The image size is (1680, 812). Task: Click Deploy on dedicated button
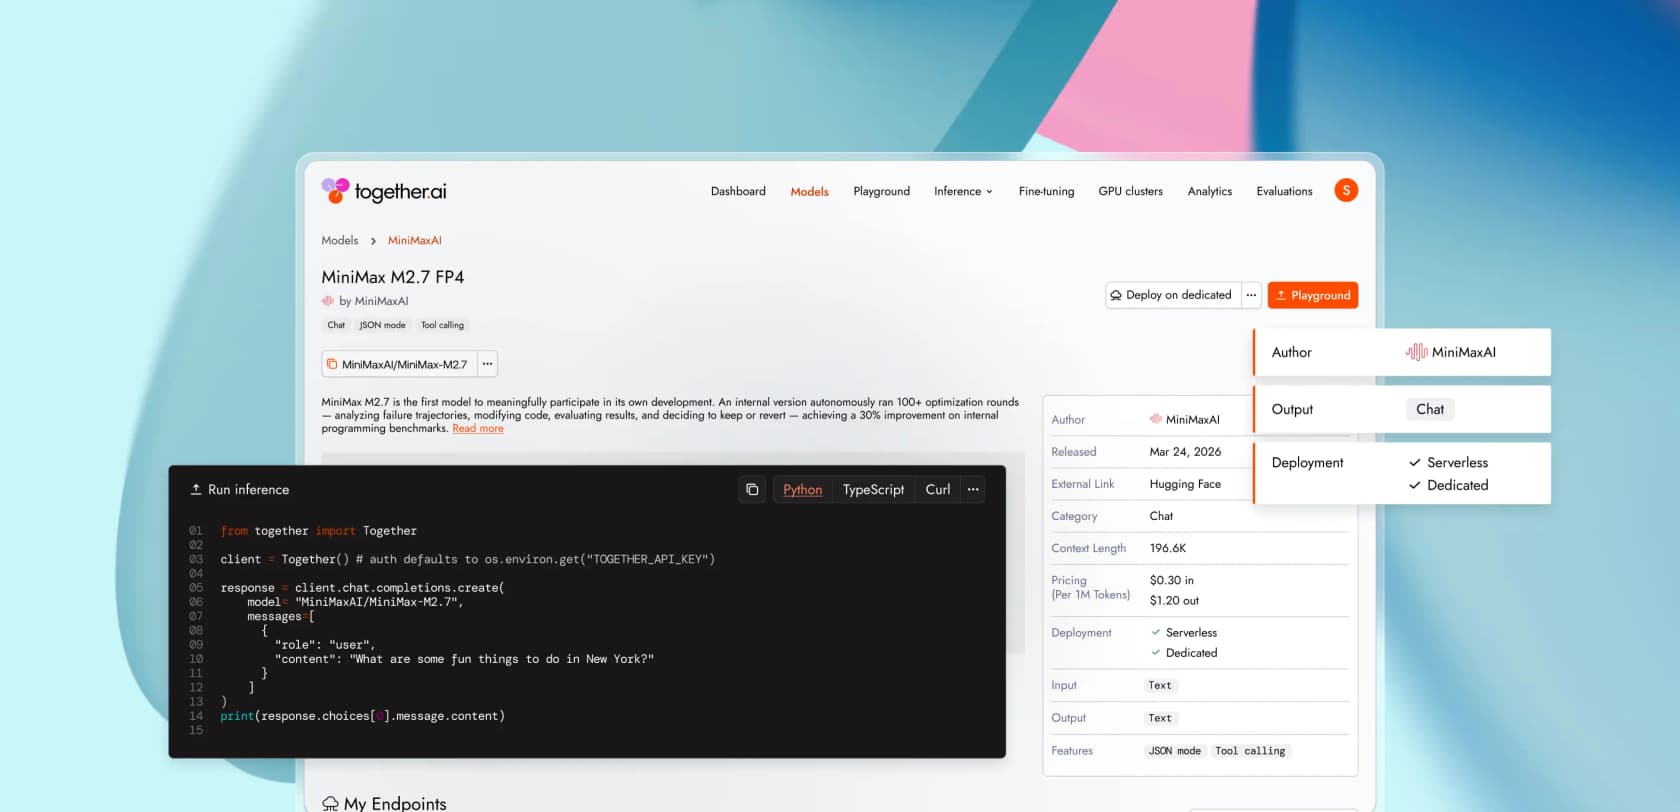pyautogui.click(x=1172, y=295)
